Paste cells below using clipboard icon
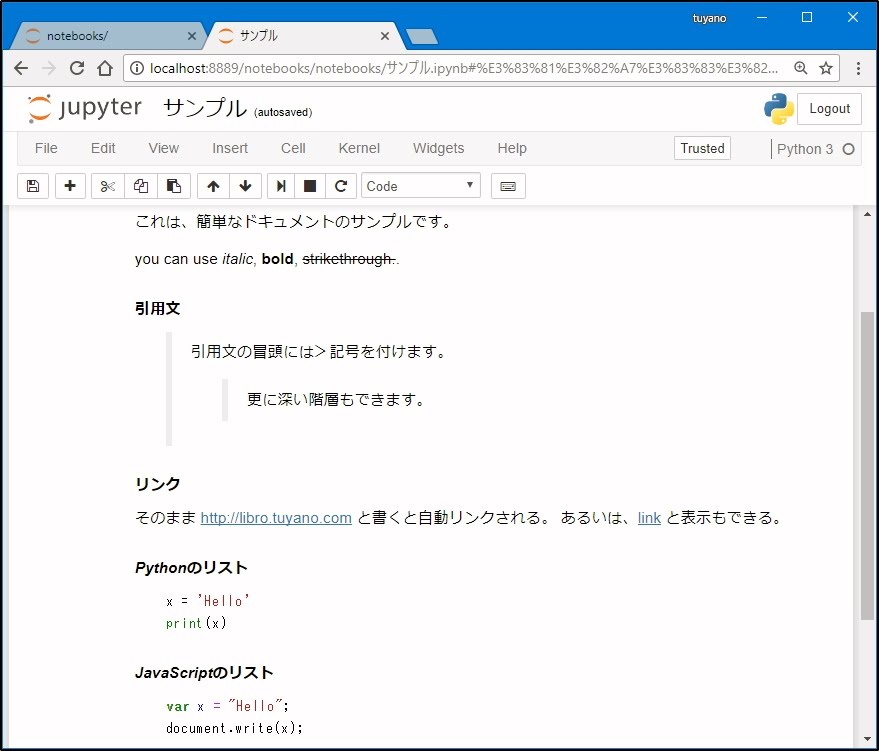The height and width of the screenshot is (751, 879). tap(174, 186)
